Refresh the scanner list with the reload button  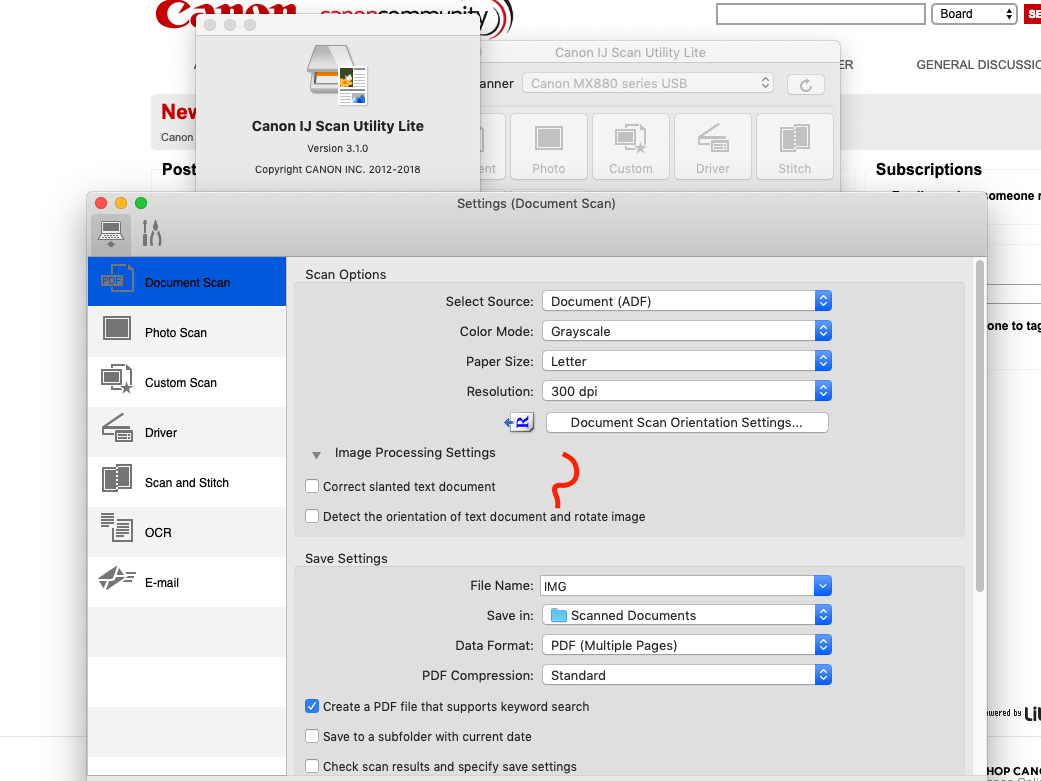(x=806, y=85)
